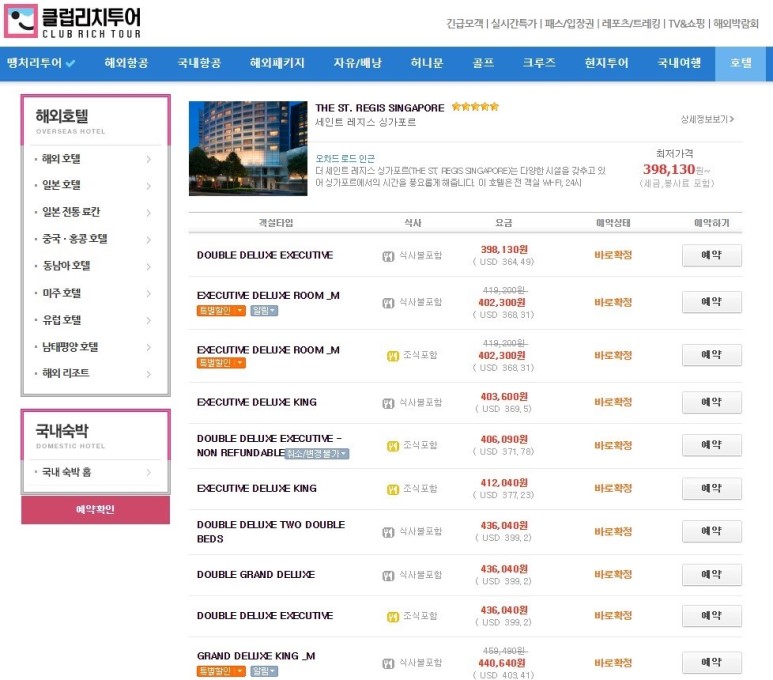Image resolution: width=773 pixels, height=680 pixels.
Task: Click breakfast icon in NON REFUNDABLE row
Action: pos(393,446)
